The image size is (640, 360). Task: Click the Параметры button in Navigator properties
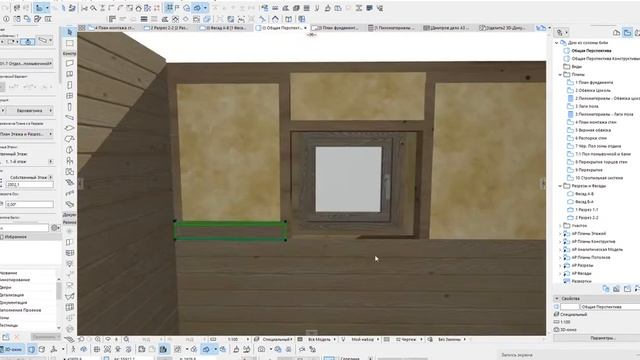[x=602, y=338]
